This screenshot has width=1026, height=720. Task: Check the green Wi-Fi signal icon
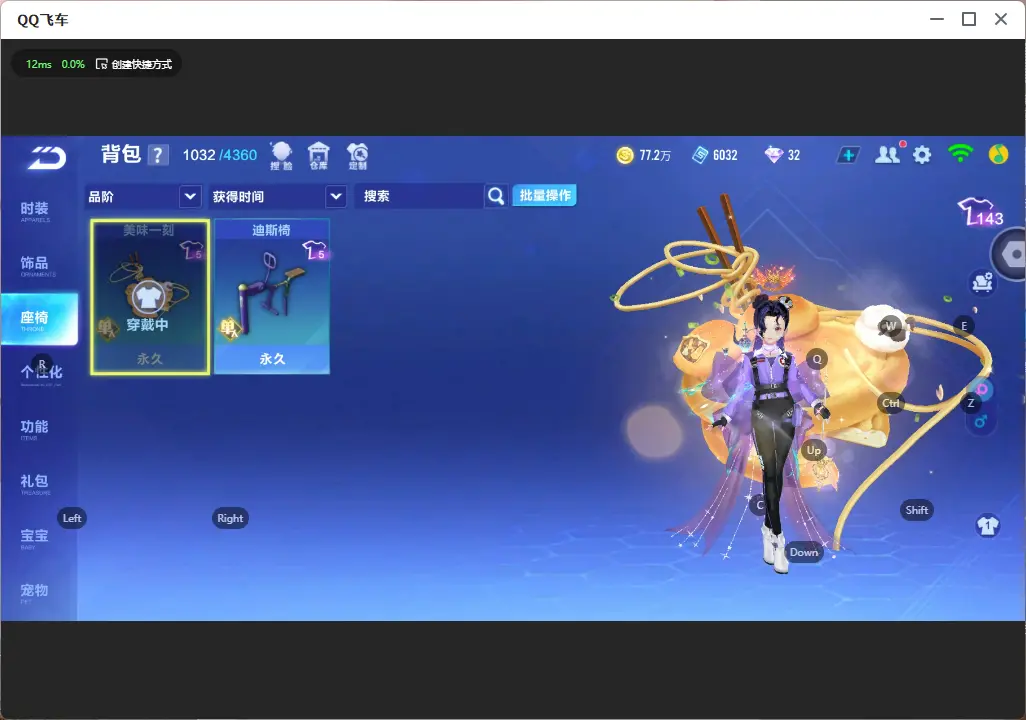click(x=960, y=154)
